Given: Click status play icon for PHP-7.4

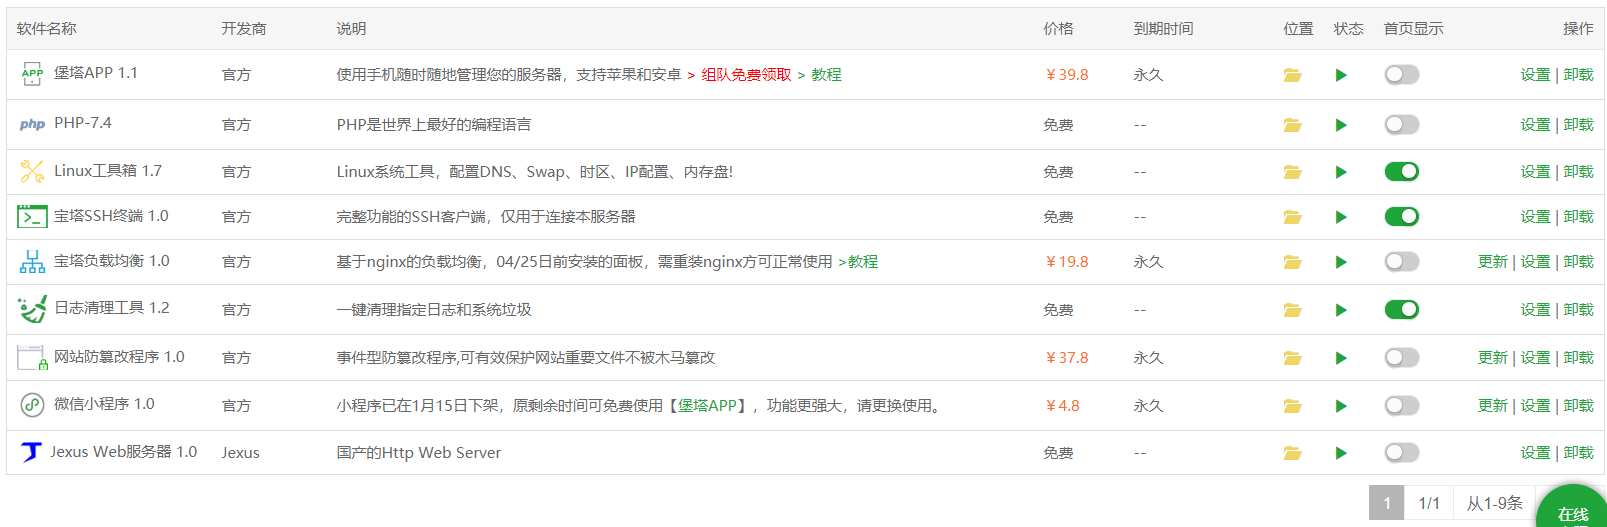Looking at the screenshot, I should pyautogui.click(x=1341, y=125).
